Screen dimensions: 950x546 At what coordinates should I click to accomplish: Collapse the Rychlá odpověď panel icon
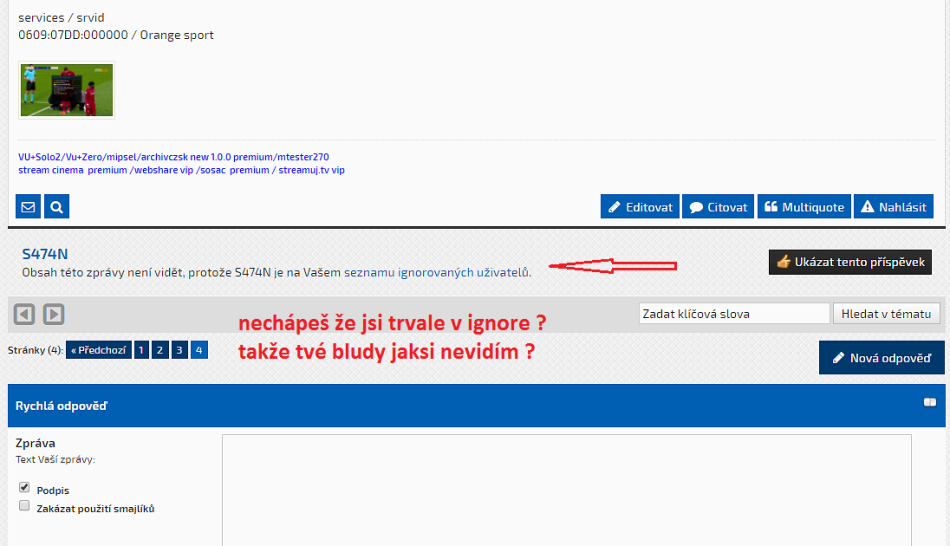[929, 402]
